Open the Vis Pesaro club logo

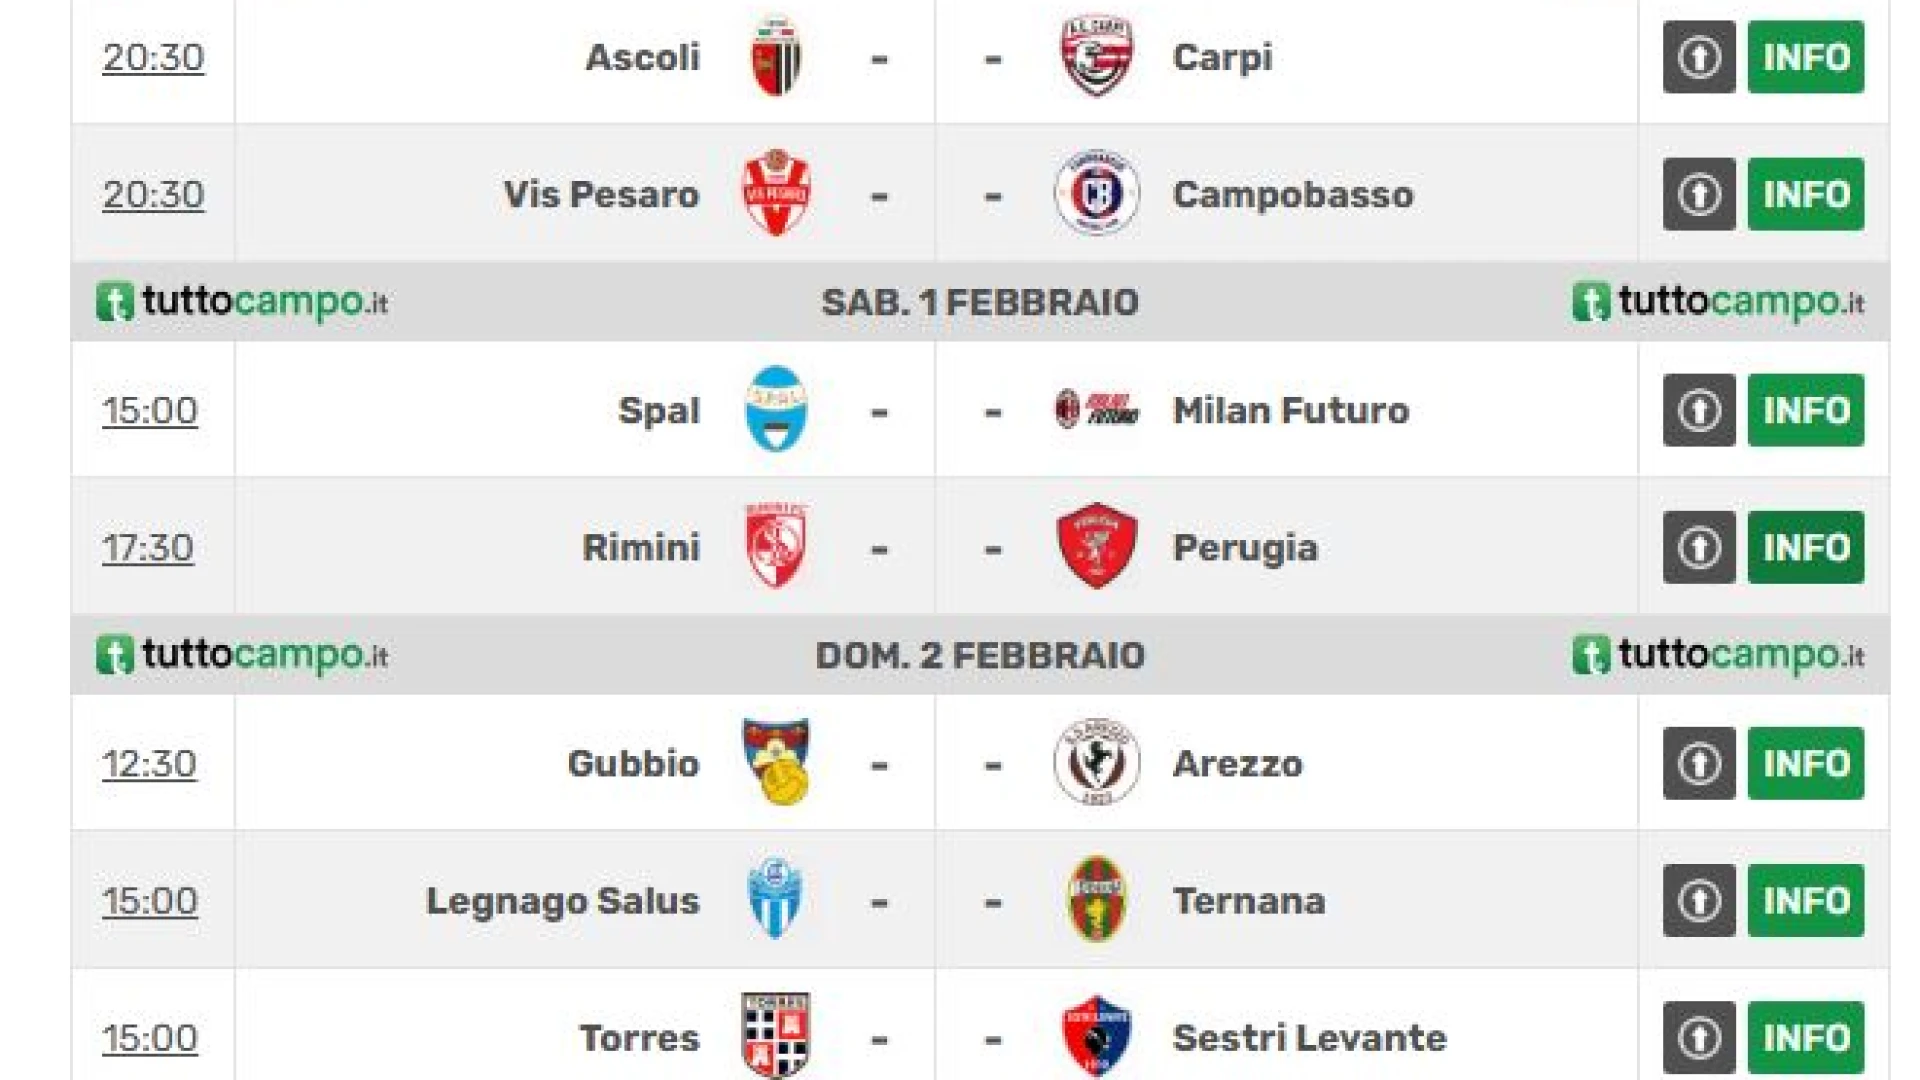[776, 193]
